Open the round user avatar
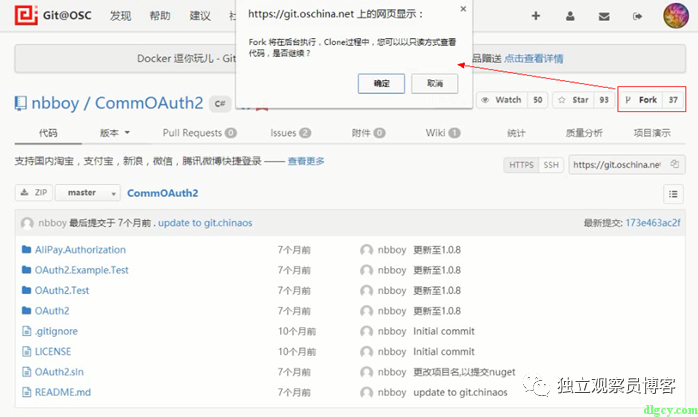 pyautogui.click(x=676, y=16)
